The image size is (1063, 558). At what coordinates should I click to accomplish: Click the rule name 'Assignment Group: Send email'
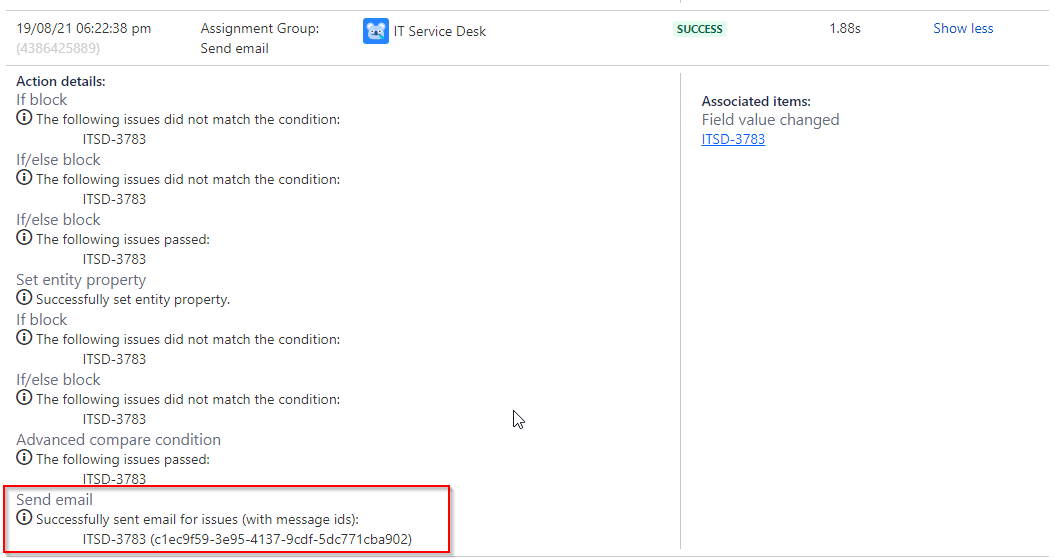260,38
